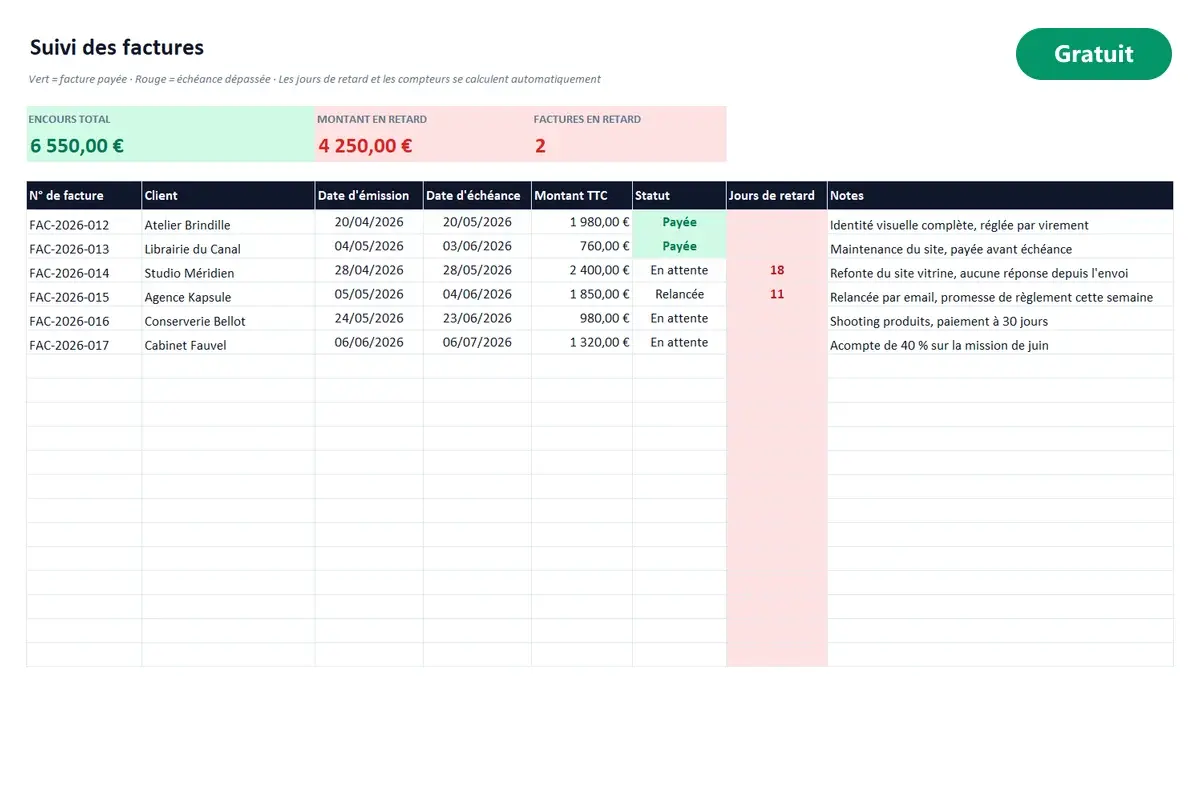Select the Montant TTC column header

581,196
